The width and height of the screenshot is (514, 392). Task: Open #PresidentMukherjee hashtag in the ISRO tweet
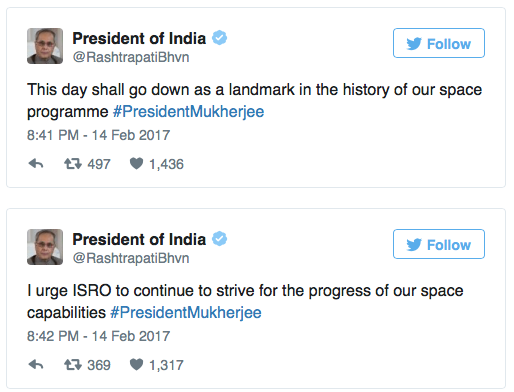pos(186,313)
